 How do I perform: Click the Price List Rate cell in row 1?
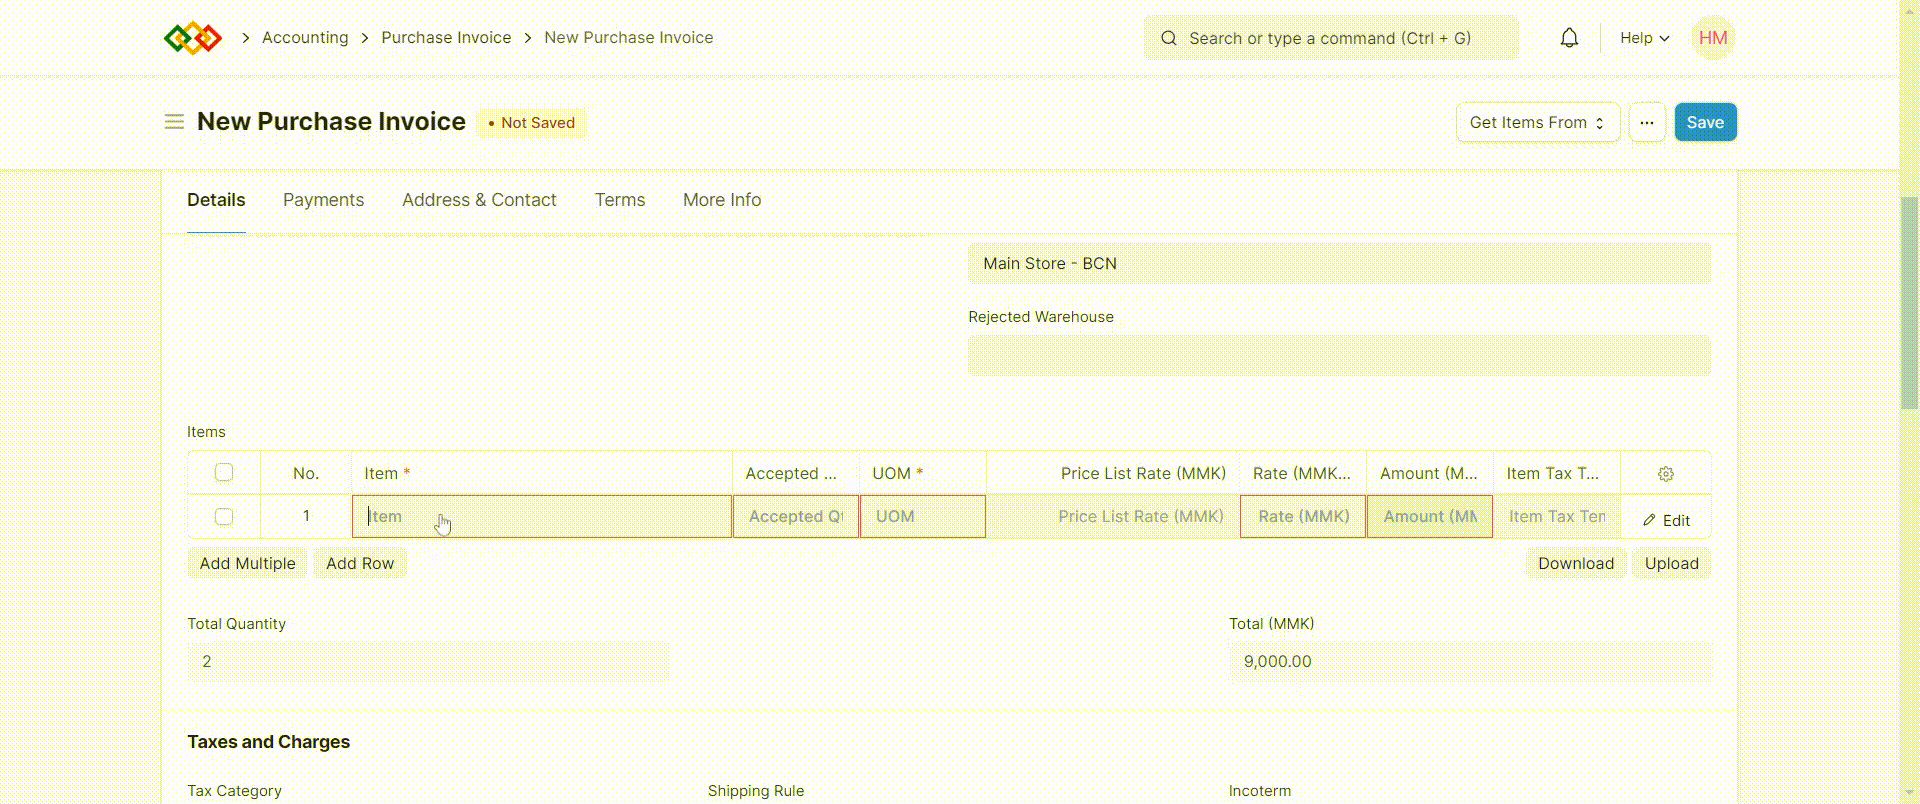1113,516
